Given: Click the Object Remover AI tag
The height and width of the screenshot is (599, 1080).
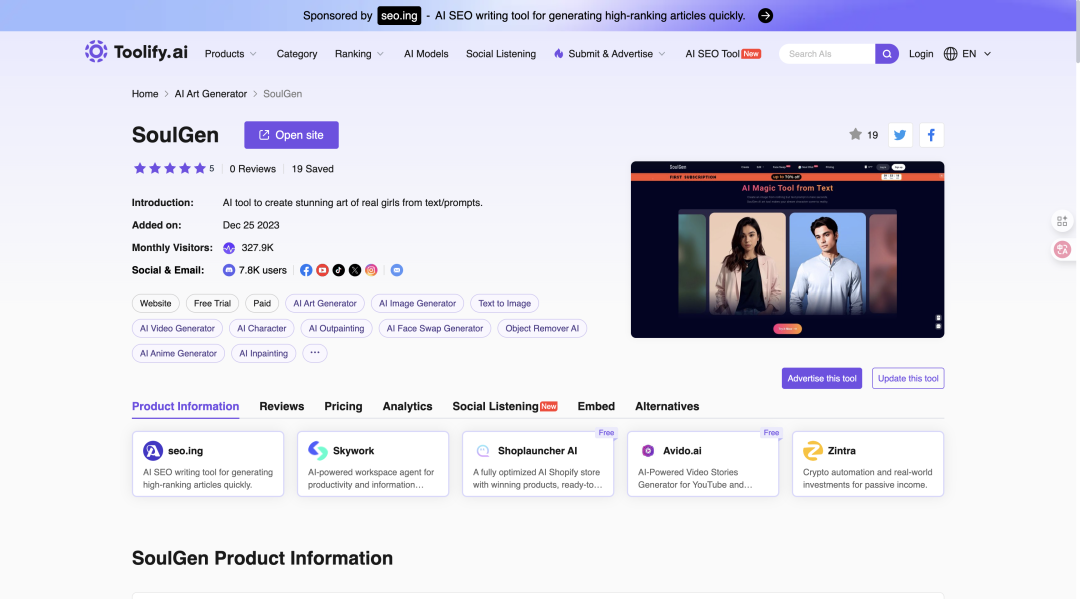Looking at the screenshot, I should point(542,328).
